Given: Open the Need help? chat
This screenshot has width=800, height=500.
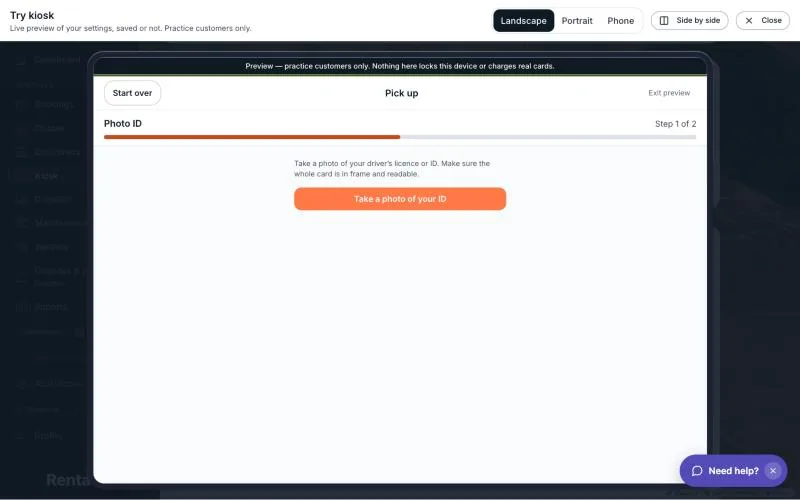Looking at the screenshot, I should click(733, 470).
